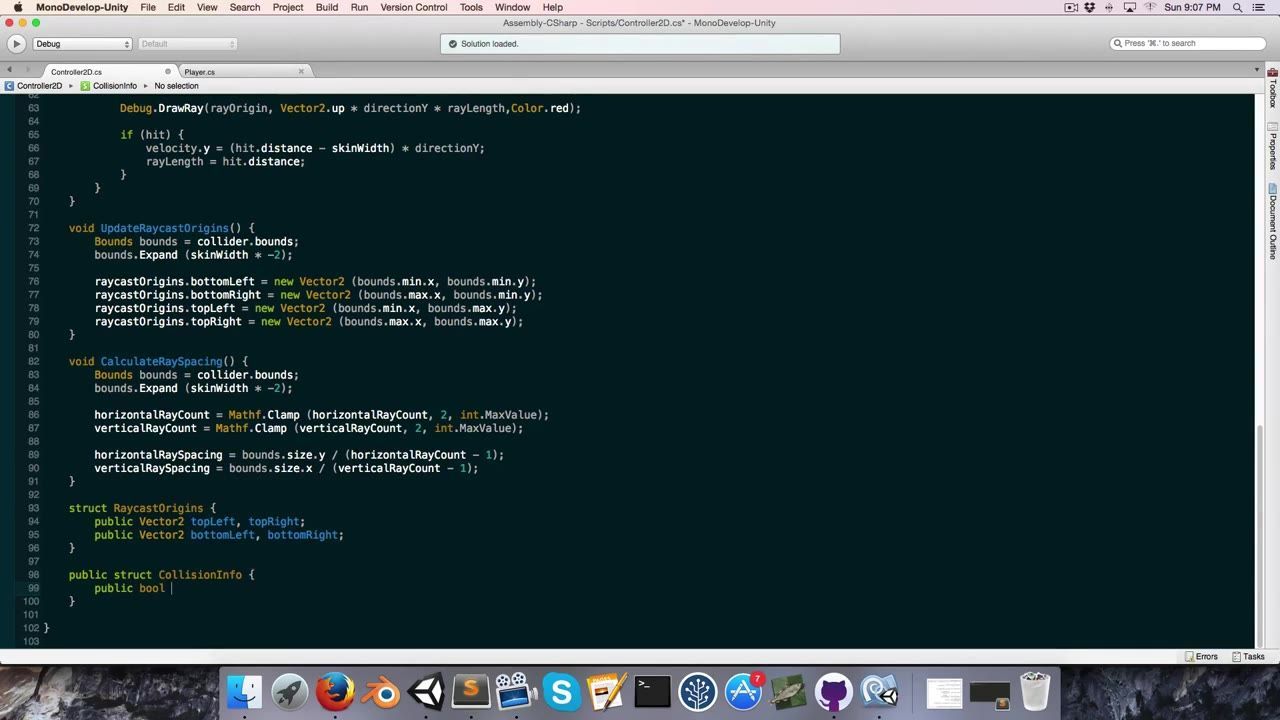Close the Player.cs tab
Image resolution: width=1280 pixels, height=720 pixels.
[301, 71]
